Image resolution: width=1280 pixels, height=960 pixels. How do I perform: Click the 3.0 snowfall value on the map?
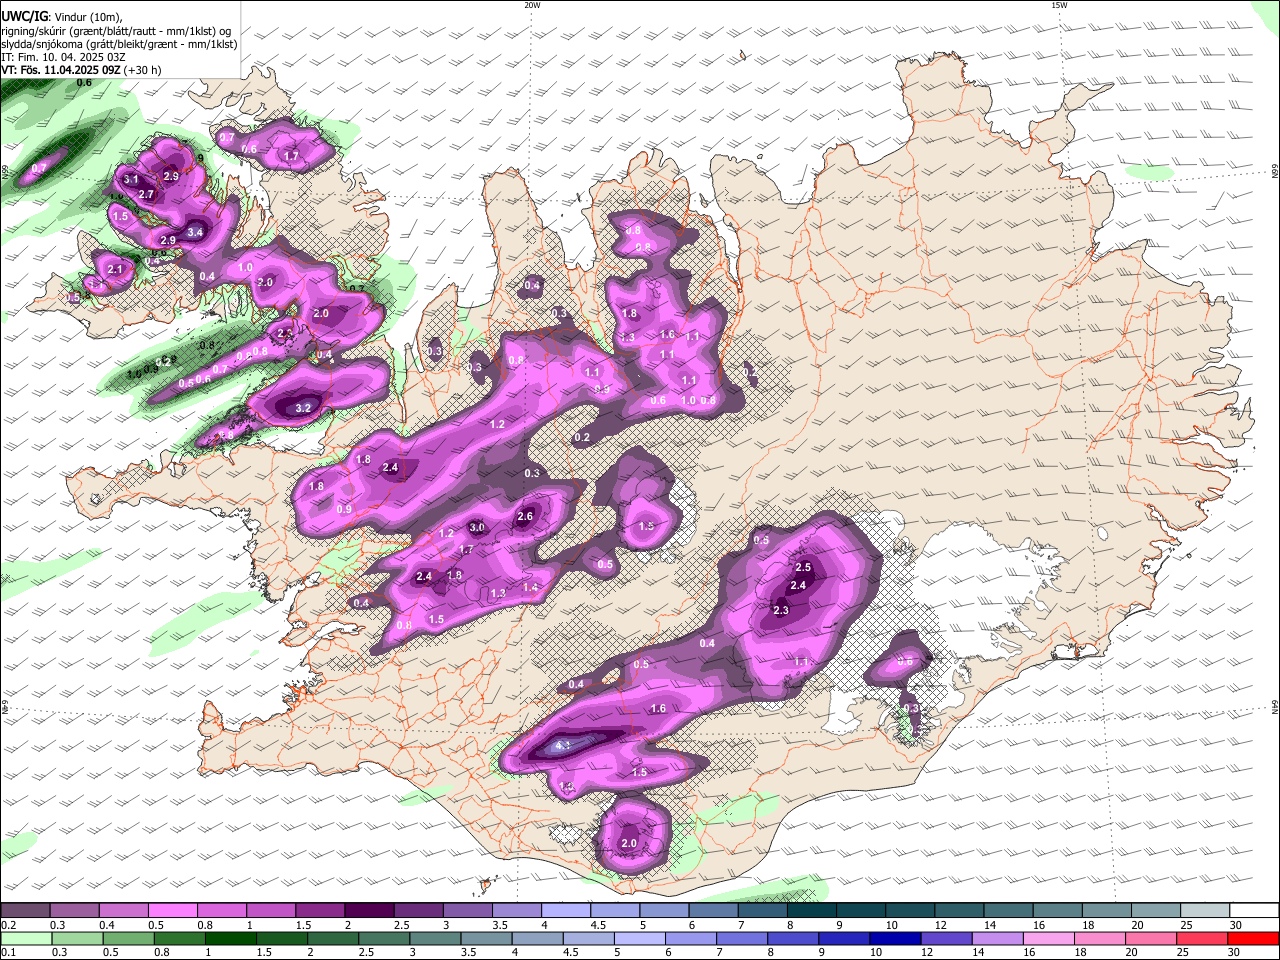coord(477,528)
